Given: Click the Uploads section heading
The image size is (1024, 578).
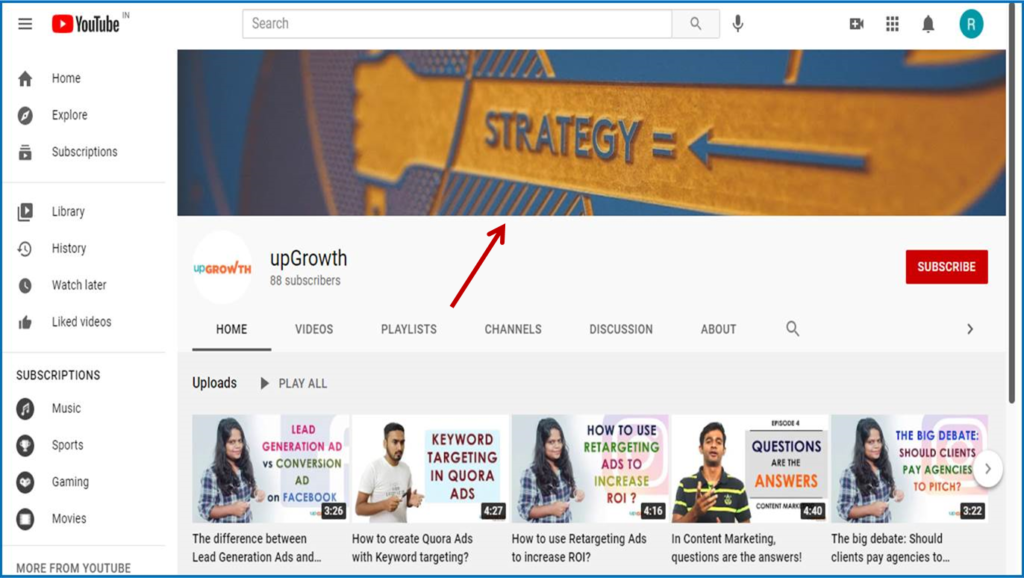Looking at the screenshot, I should (x=214, y=383).
